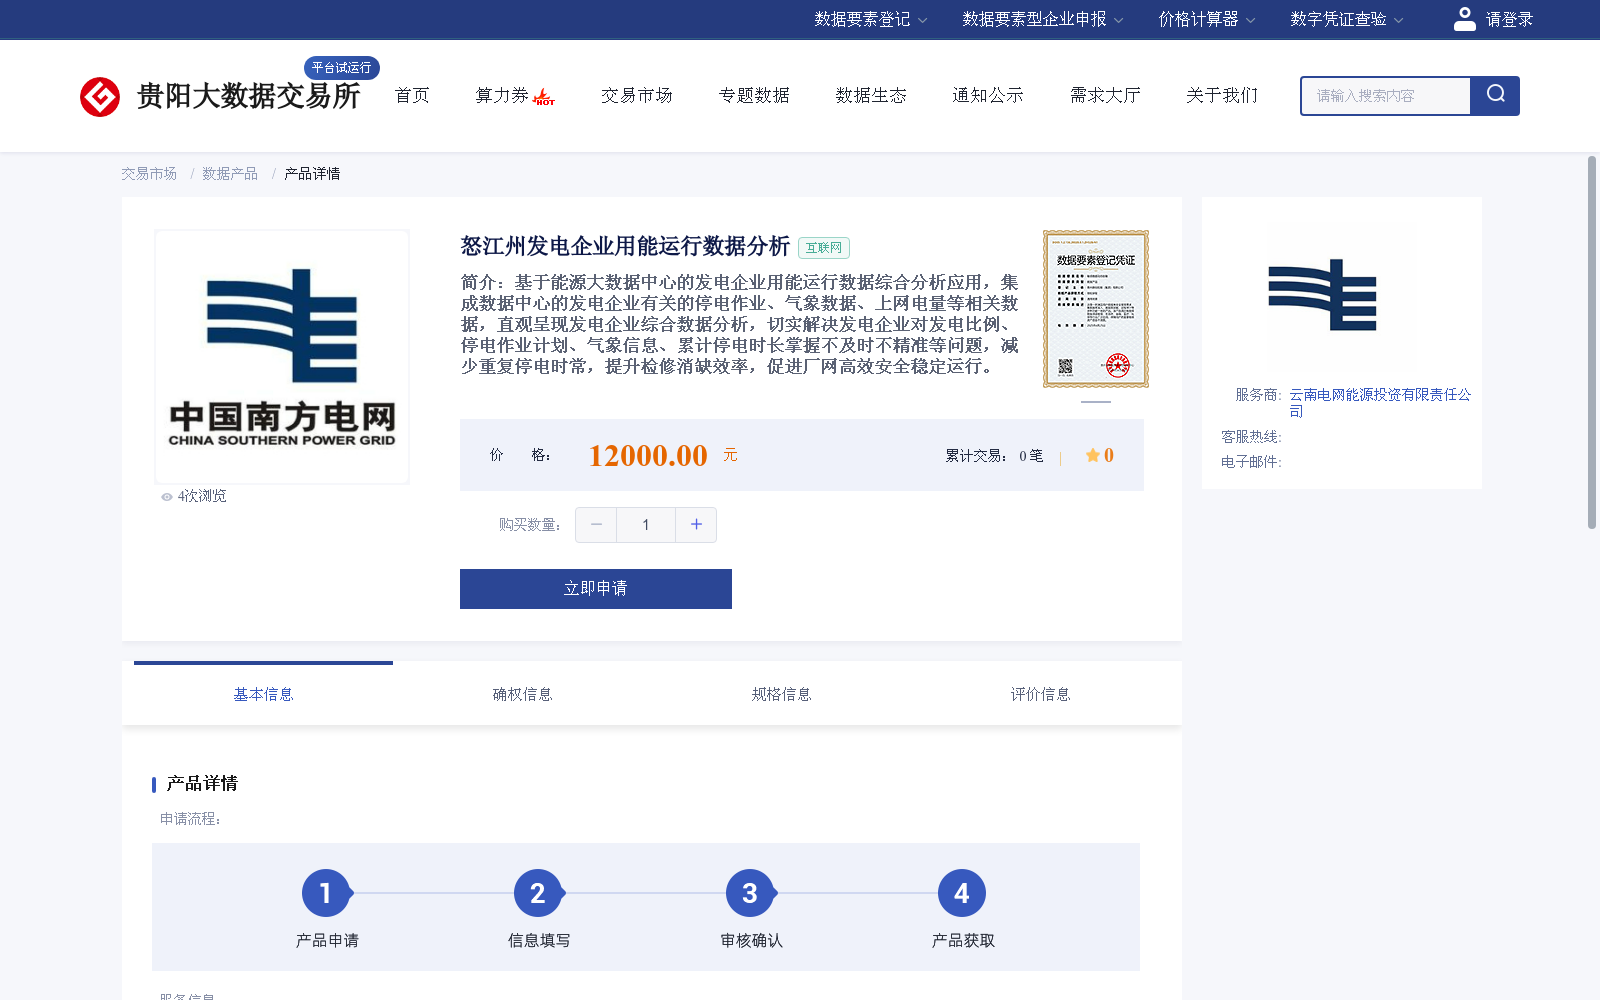Click the 贵阳大数据交易所 site title
This screenshot has height=1000, width=1600.
pyautogui.click(x=248, y=96)
